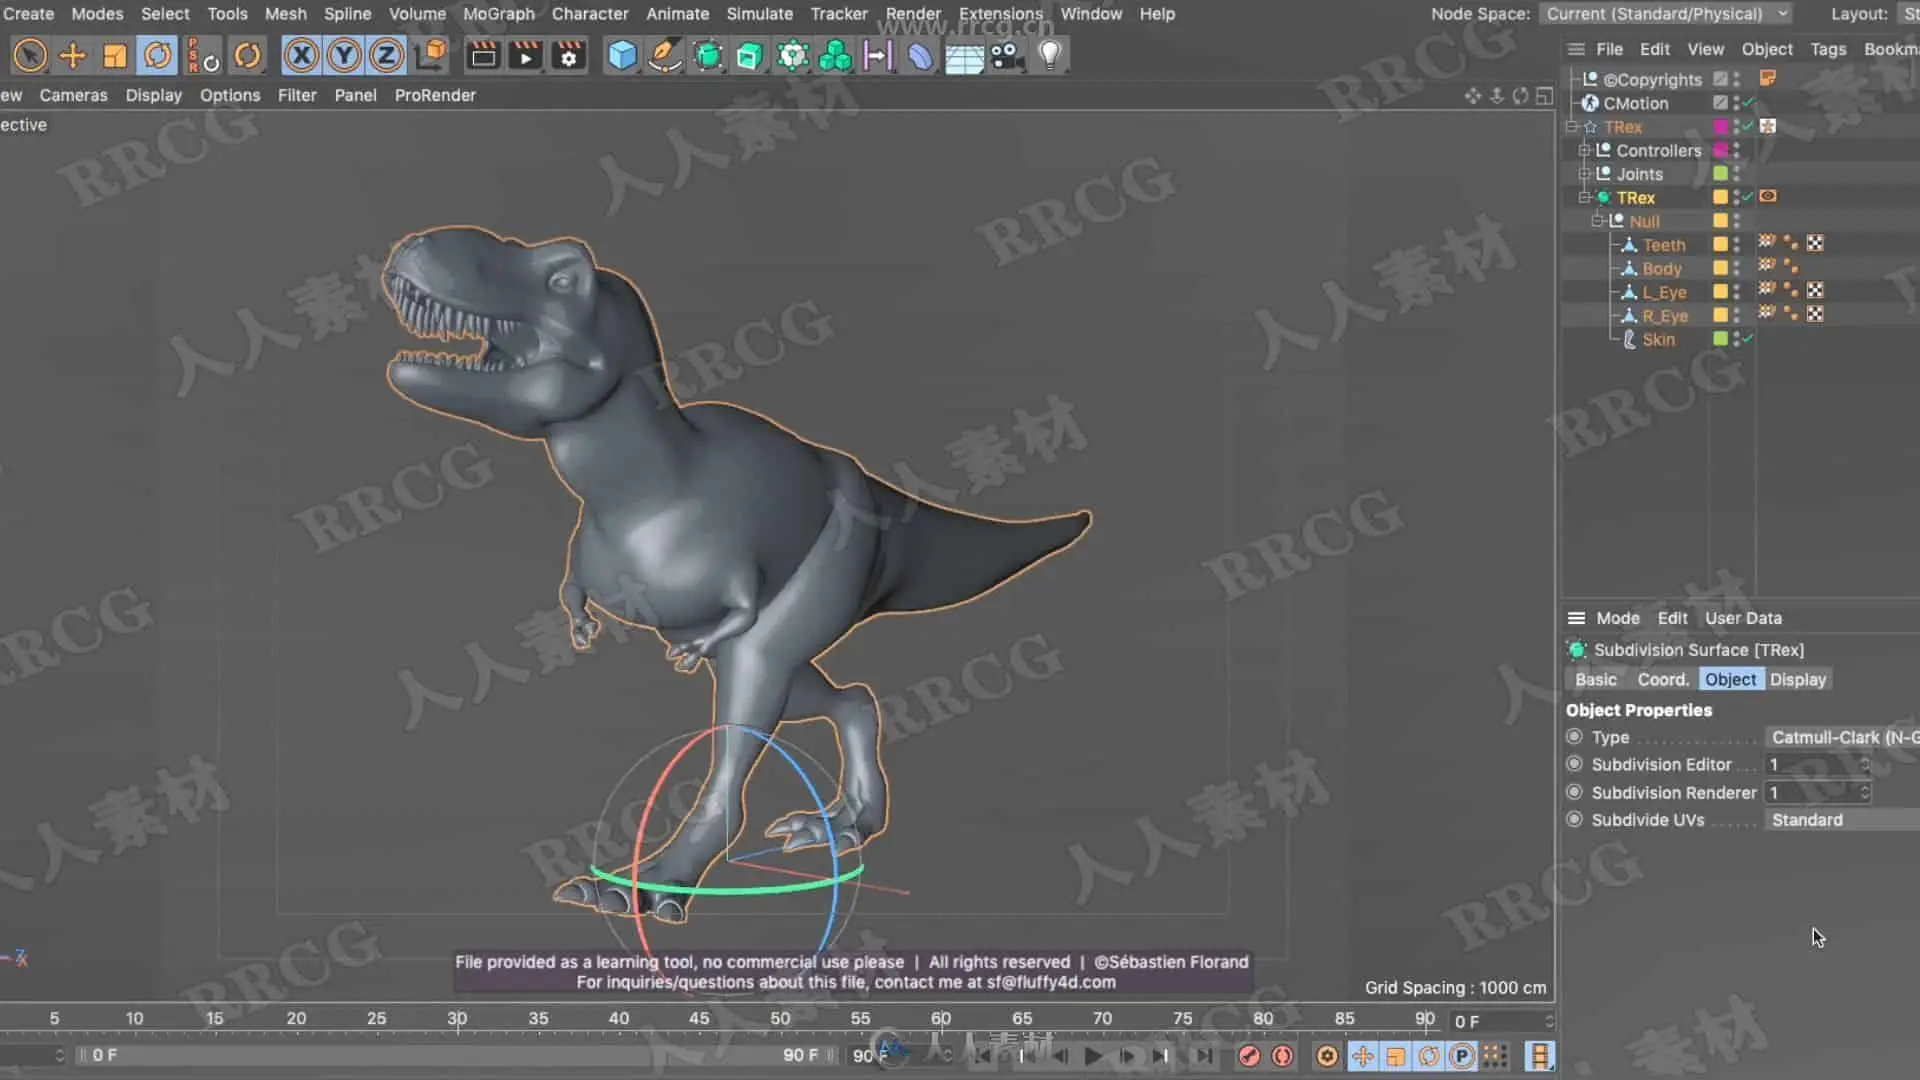Toggle X axis lock
The width and height of the screenshot is (1920, 1080).
[x=301, y=55]
